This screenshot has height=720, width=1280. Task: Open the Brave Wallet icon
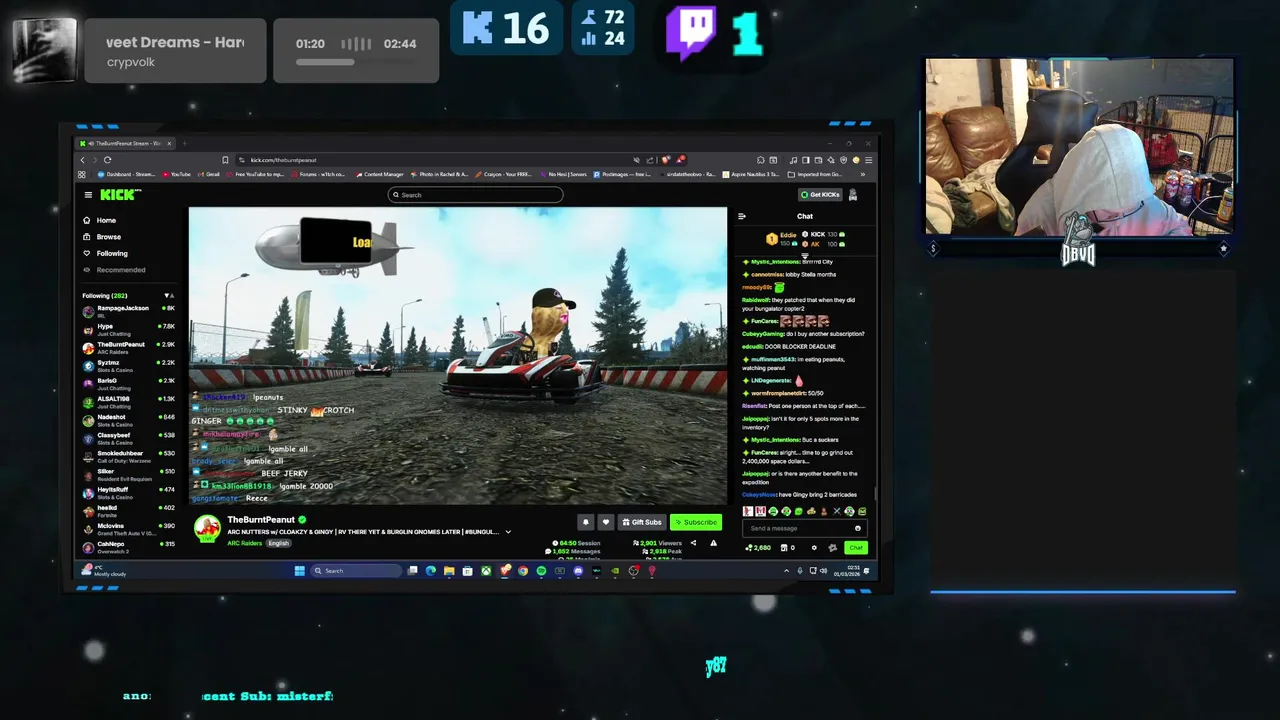point(818,160)
